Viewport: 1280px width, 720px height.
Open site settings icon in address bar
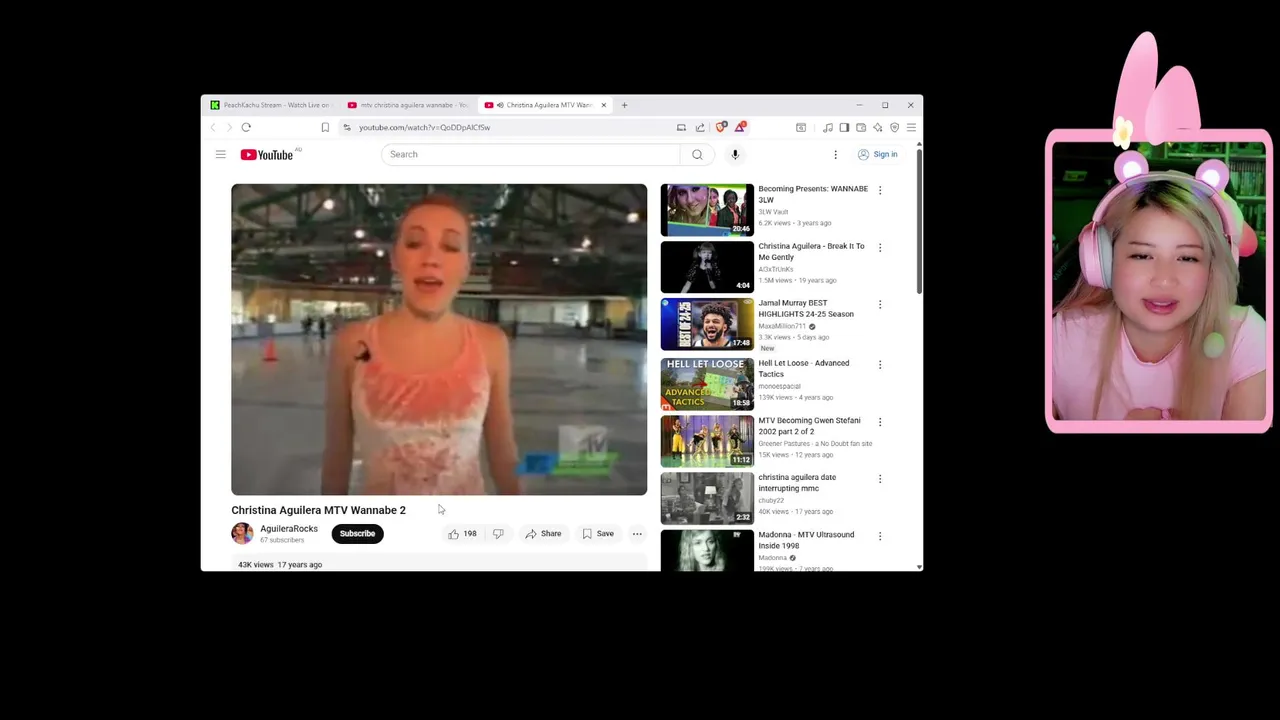pos(347,127)
